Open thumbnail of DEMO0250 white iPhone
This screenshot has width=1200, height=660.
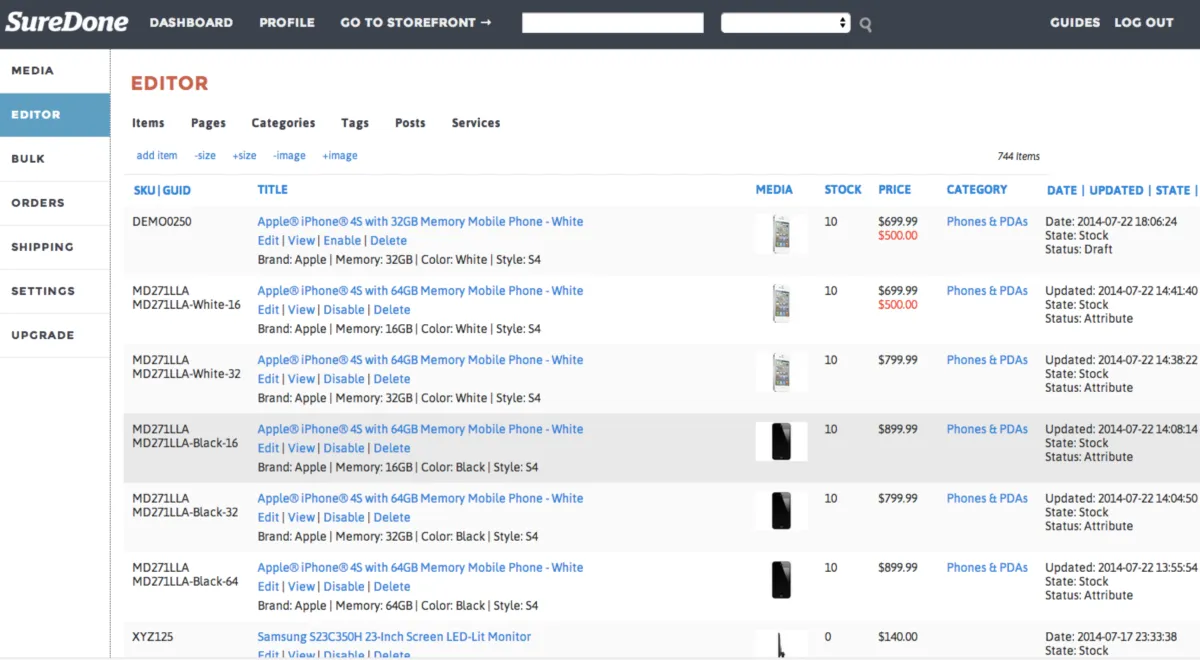coord(781,235)
